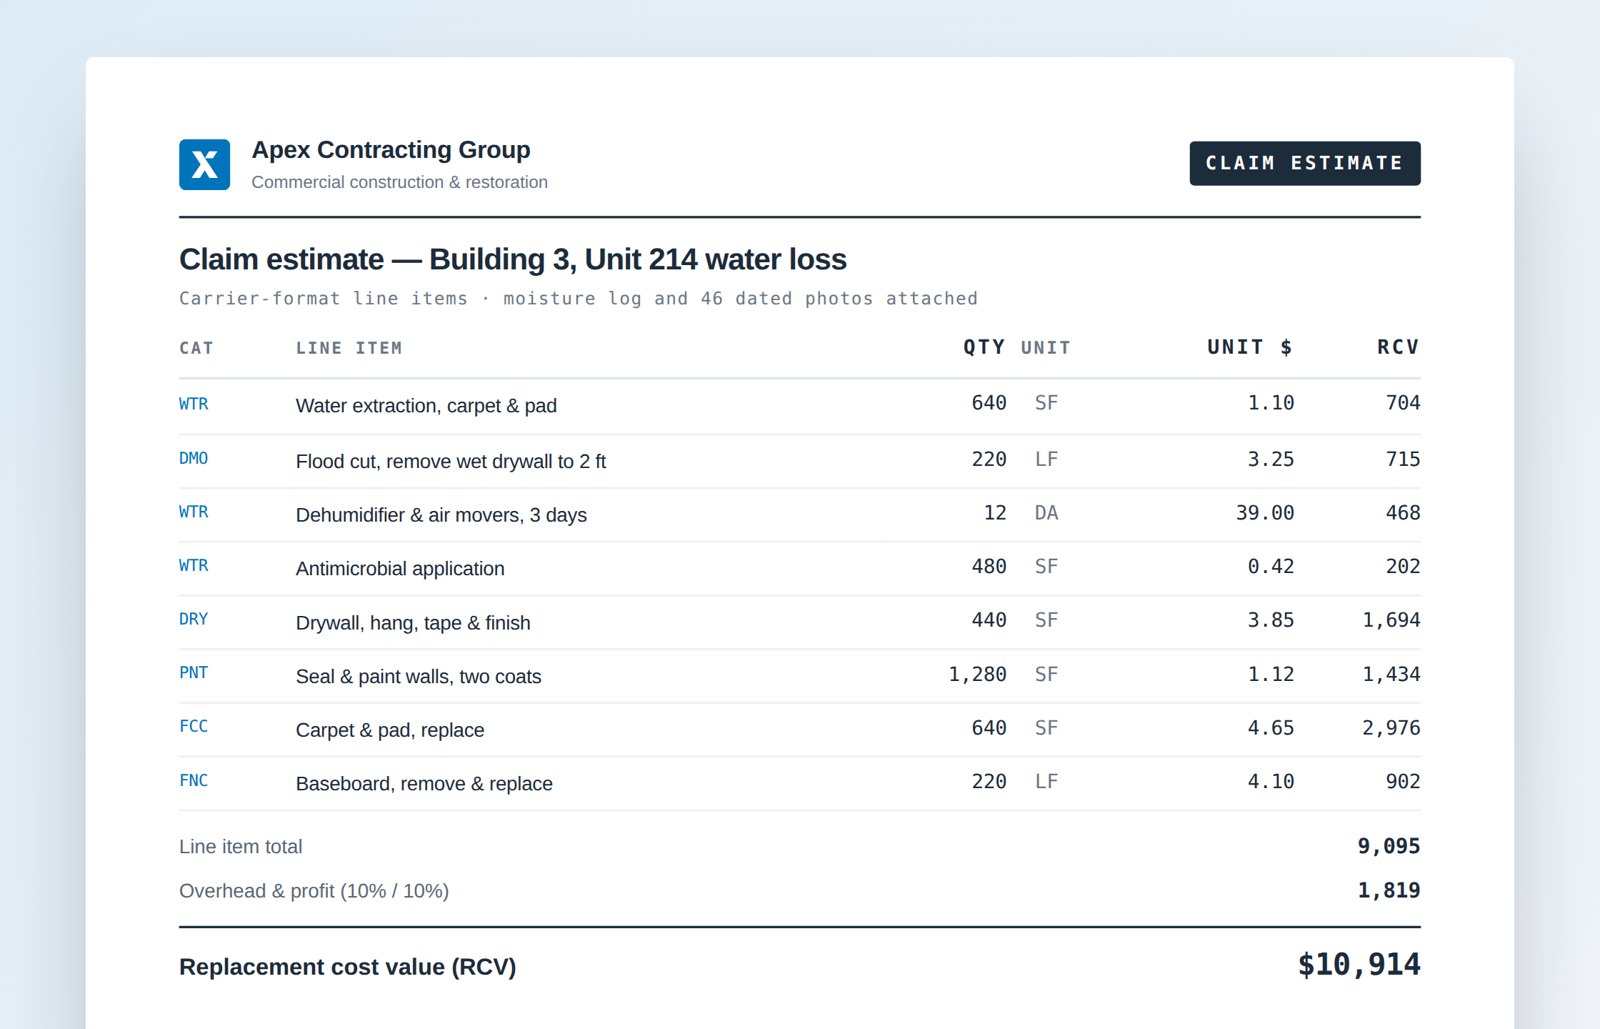Image resolution: width=1600 pixels, height=1029 pixels.
Task: Select the Apex Contracting Group company name
Action: [x=391, y=150]
